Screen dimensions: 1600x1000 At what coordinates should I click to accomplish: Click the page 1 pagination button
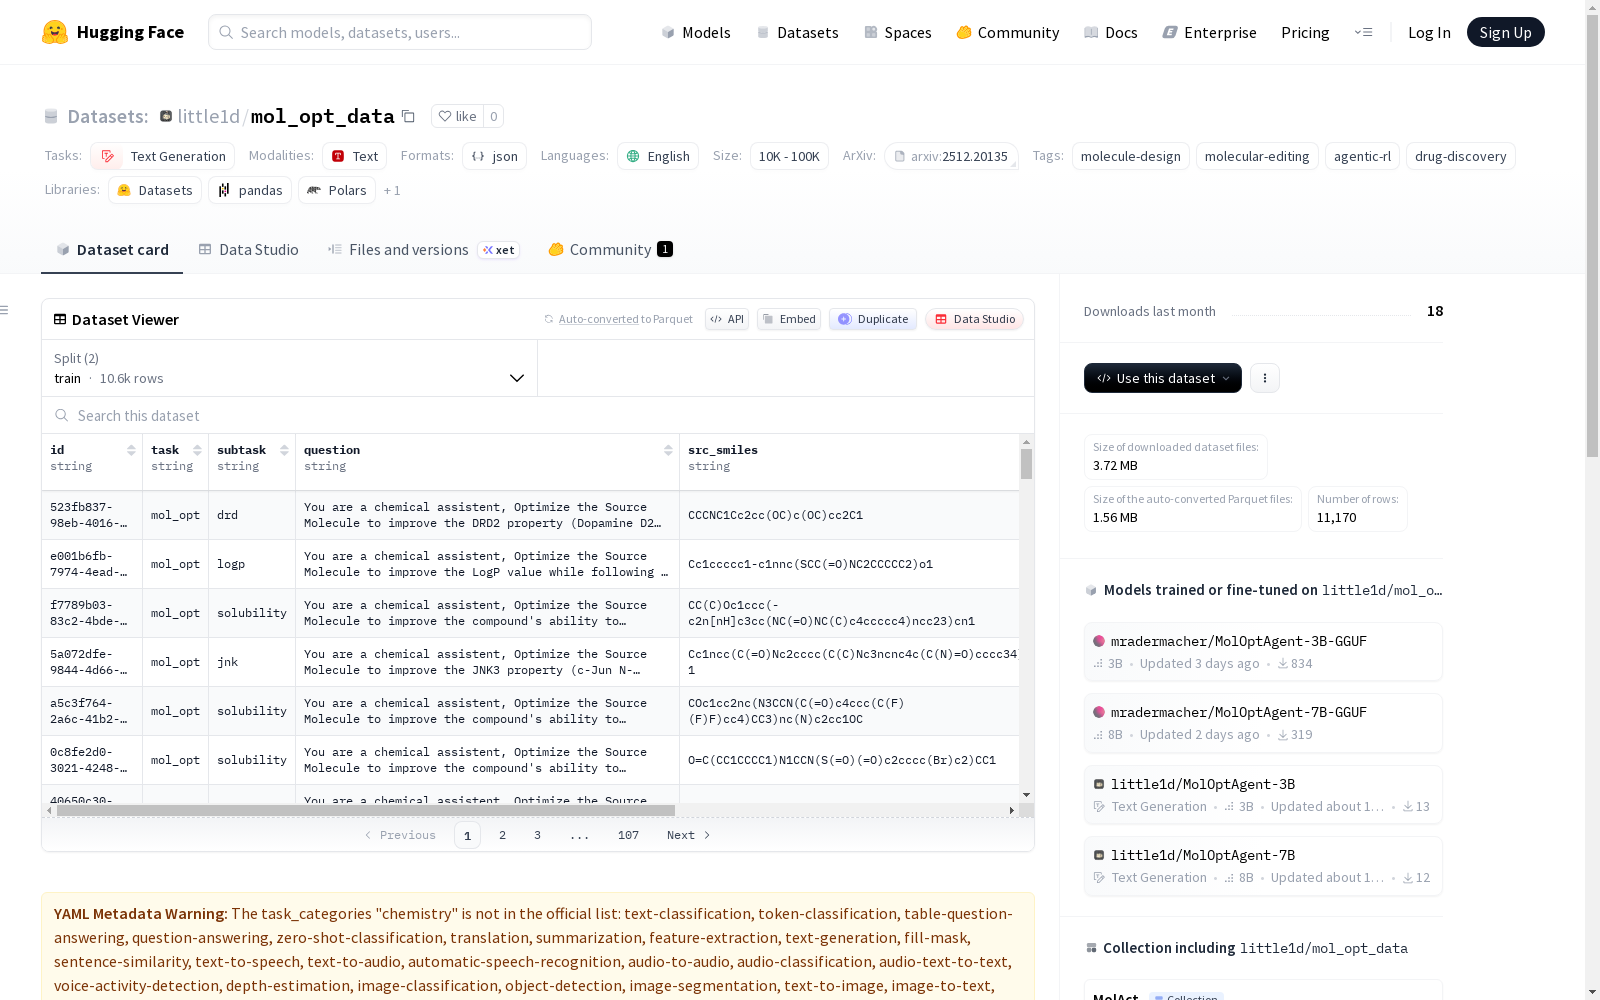tap(467, 835)
